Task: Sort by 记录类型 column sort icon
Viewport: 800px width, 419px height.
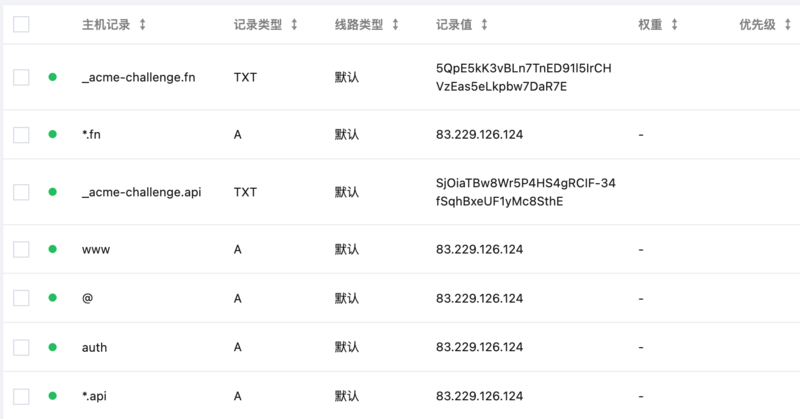Action: pyautogui.click(x=294, y=24)
